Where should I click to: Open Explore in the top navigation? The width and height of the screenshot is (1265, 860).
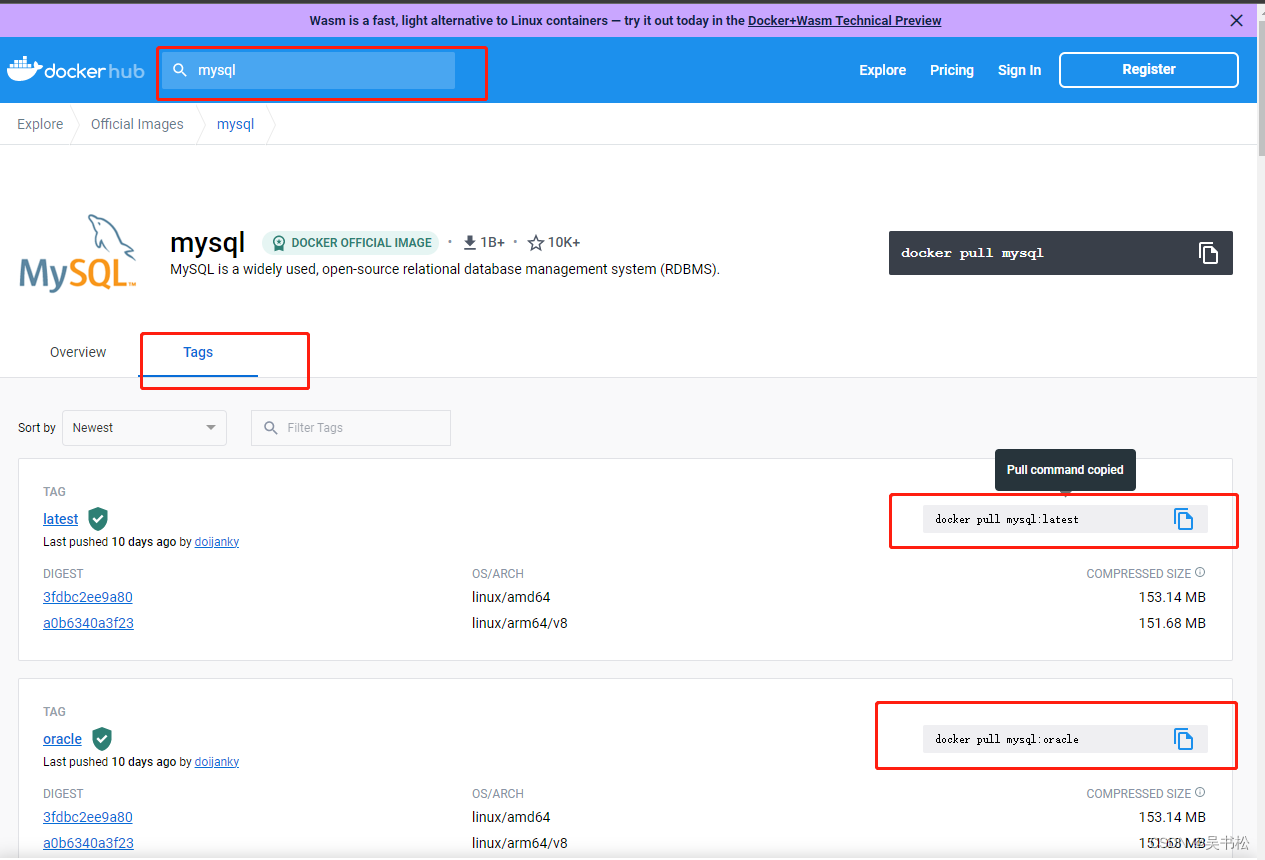click(x=882, y=70)
